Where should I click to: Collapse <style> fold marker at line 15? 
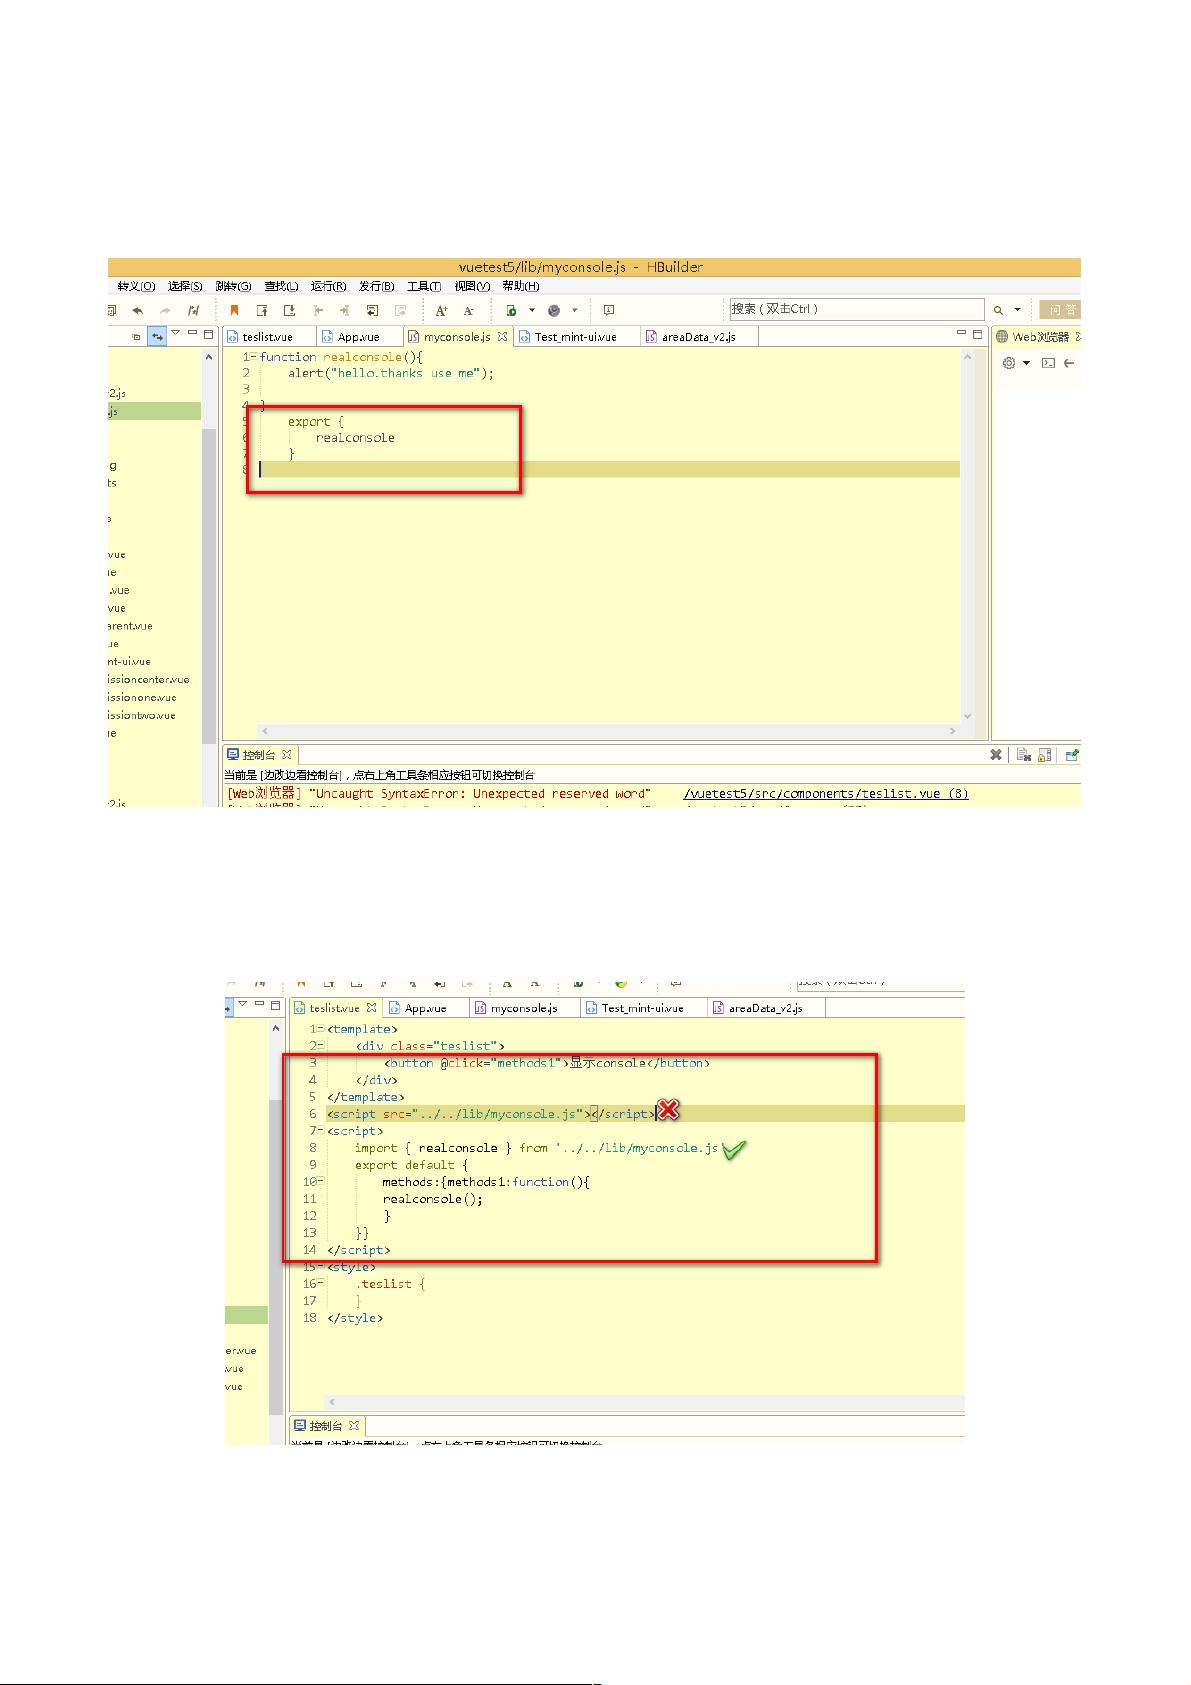(x=321, y=1267)
